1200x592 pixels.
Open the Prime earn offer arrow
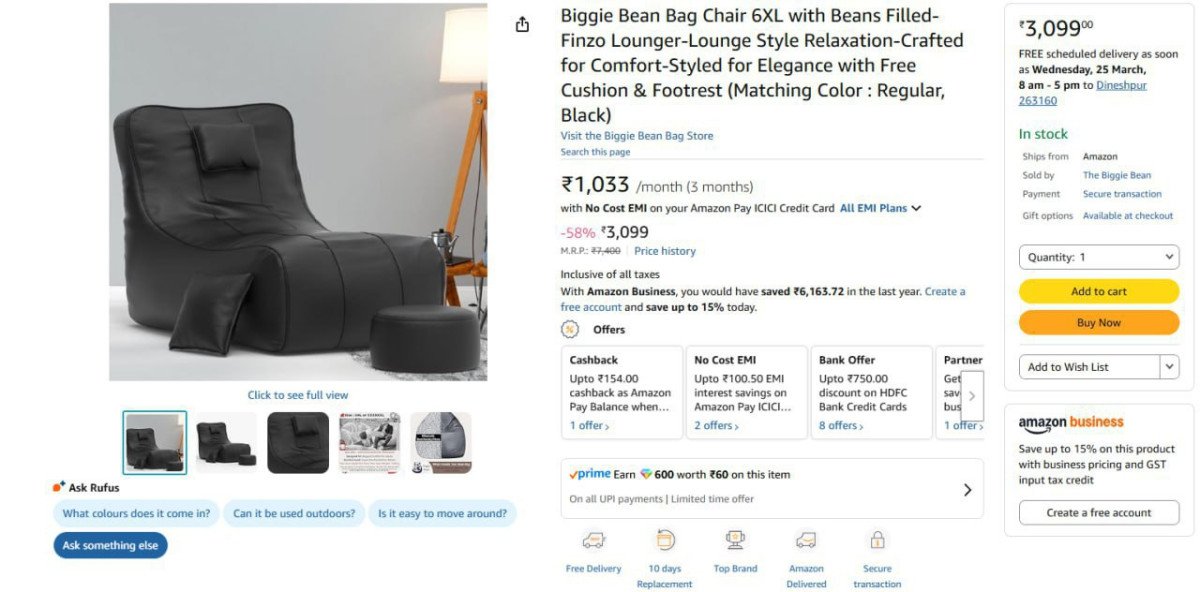[967, 490]
